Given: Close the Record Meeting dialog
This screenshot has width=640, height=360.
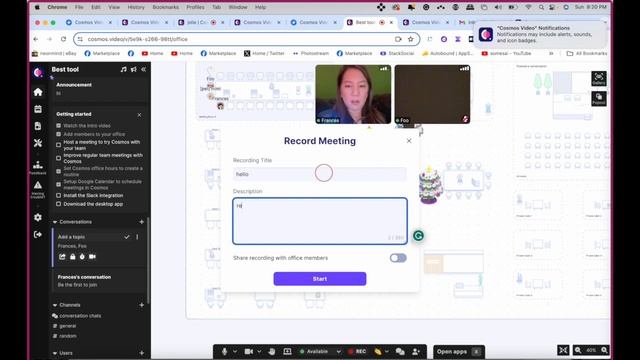Looking at the screenshot, I should click(409, 141).
